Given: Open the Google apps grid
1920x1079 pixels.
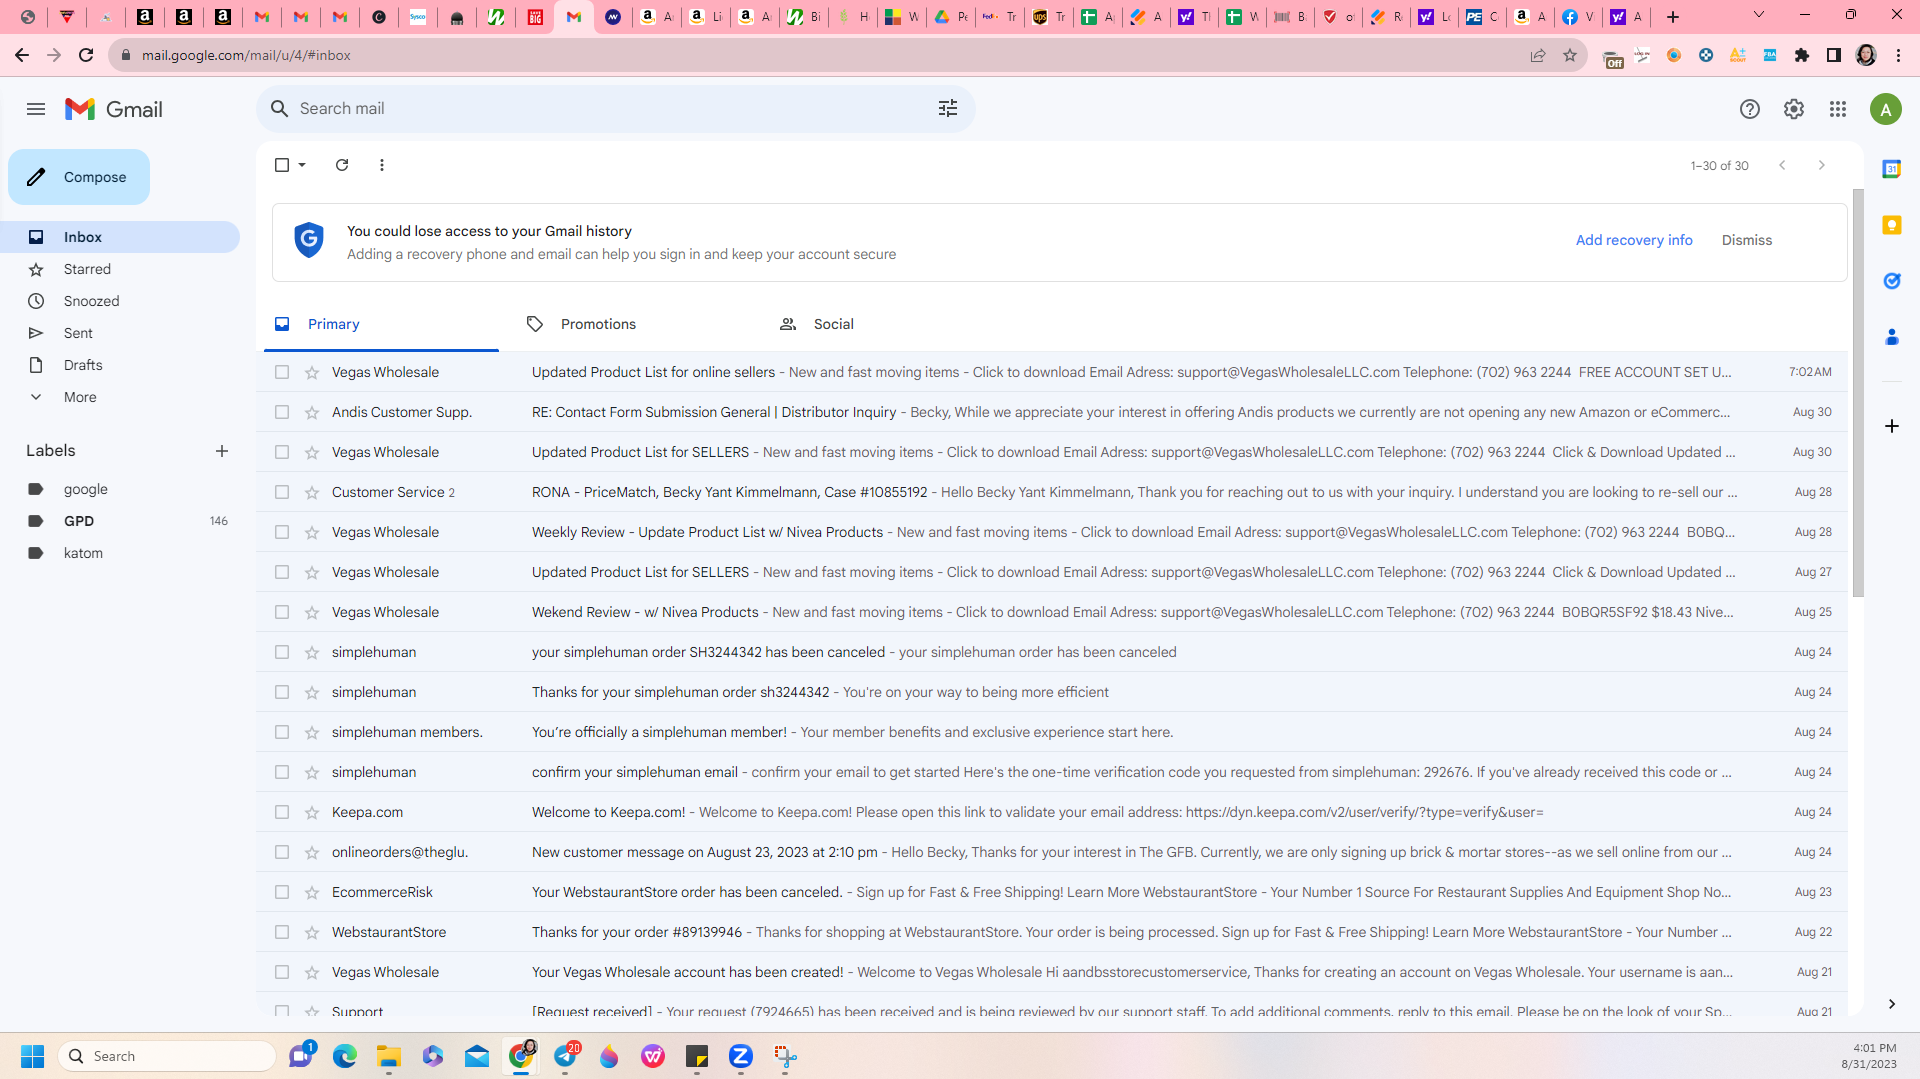Looking at the screenshot, I should coord(1838,109).
